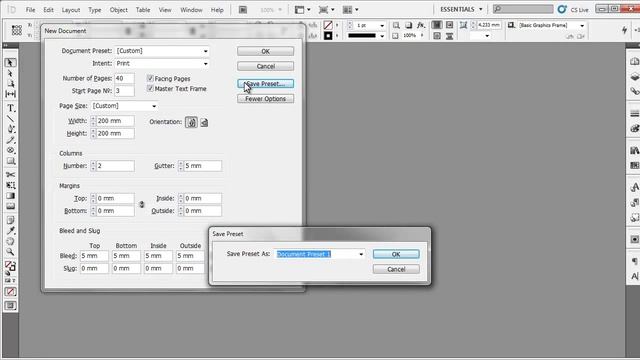Select the Free Transform tool
Image resolution: width=640 pixels, height=360 pixels.
click(x=11, y=185)
